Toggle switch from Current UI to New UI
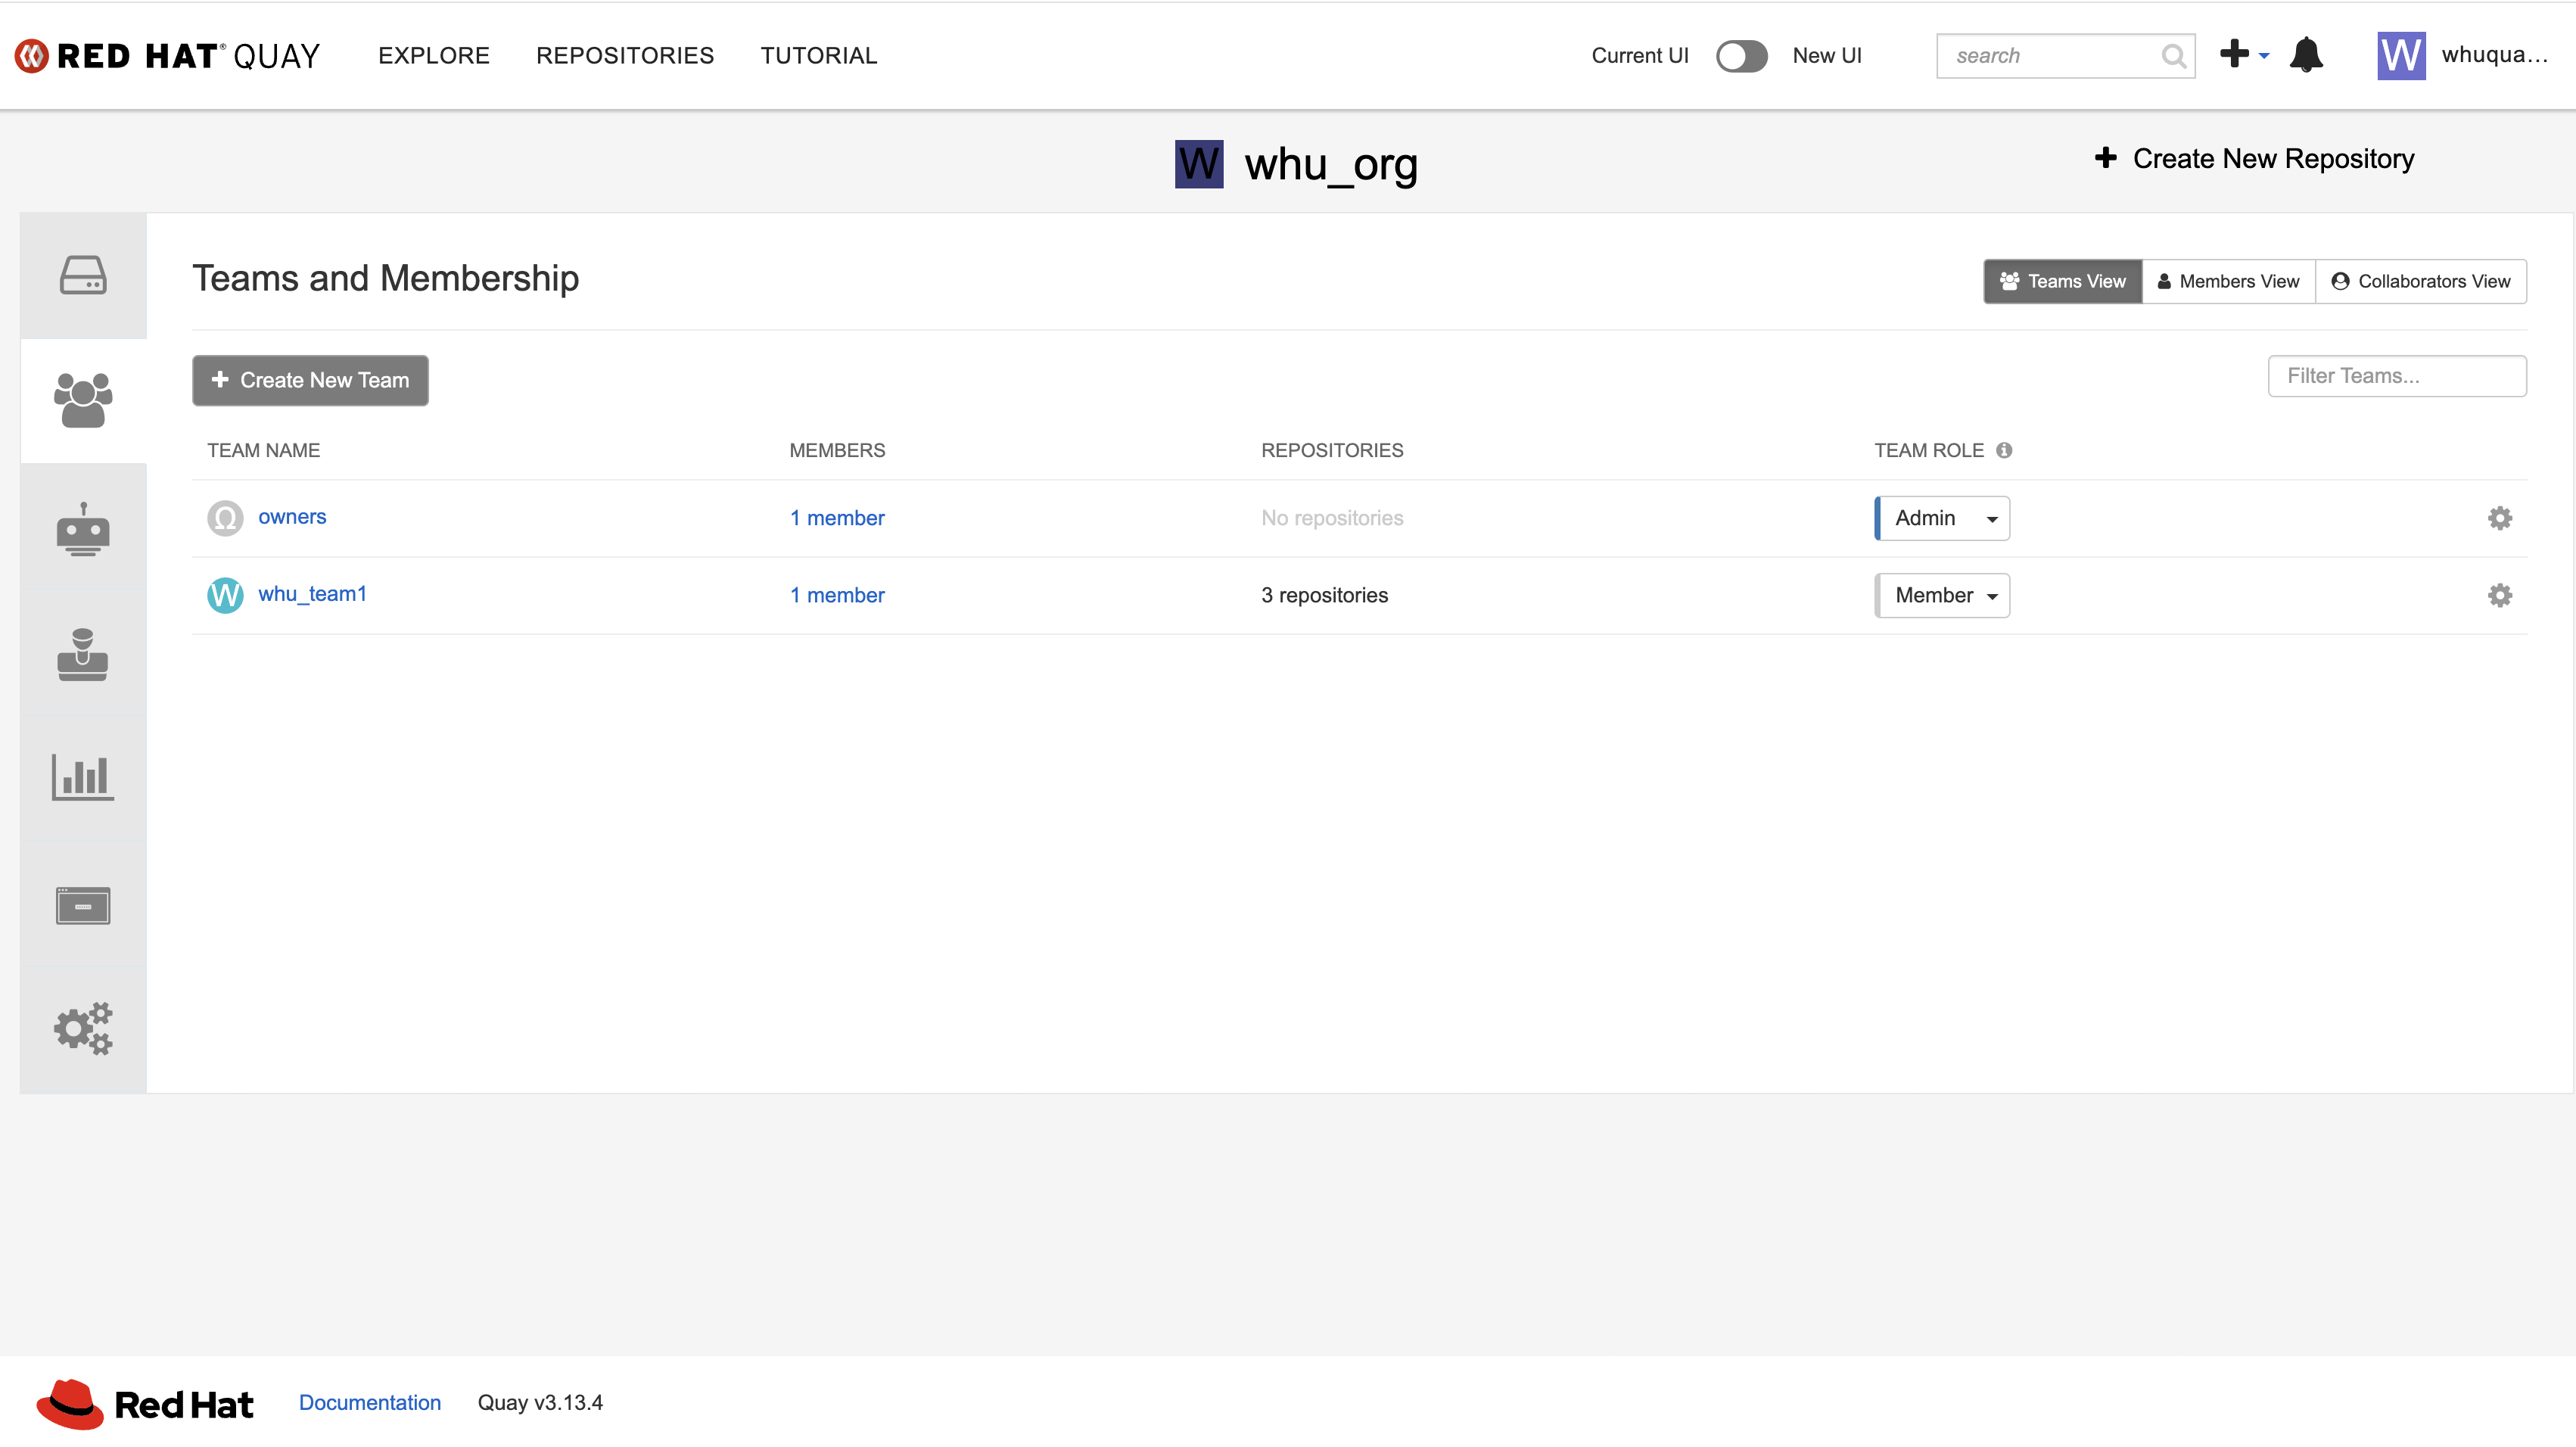Image resolution: width=2576 pixels, height=1447 pixels. [1741, 56]
